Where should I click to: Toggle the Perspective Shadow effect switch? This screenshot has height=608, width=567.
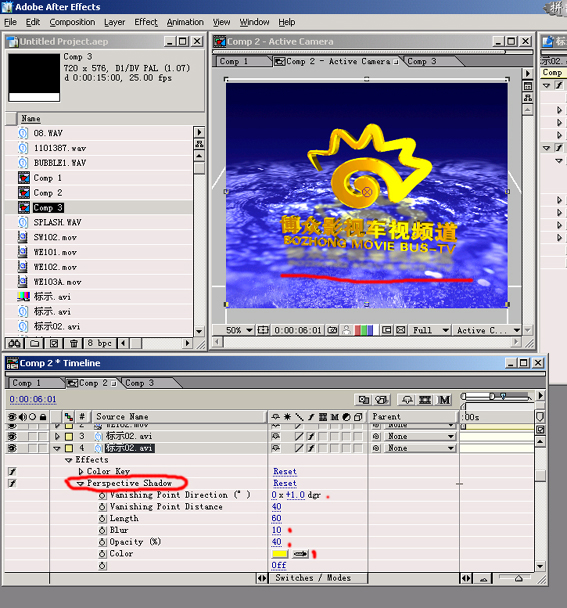pyautogui.click(x=12, y=484)
